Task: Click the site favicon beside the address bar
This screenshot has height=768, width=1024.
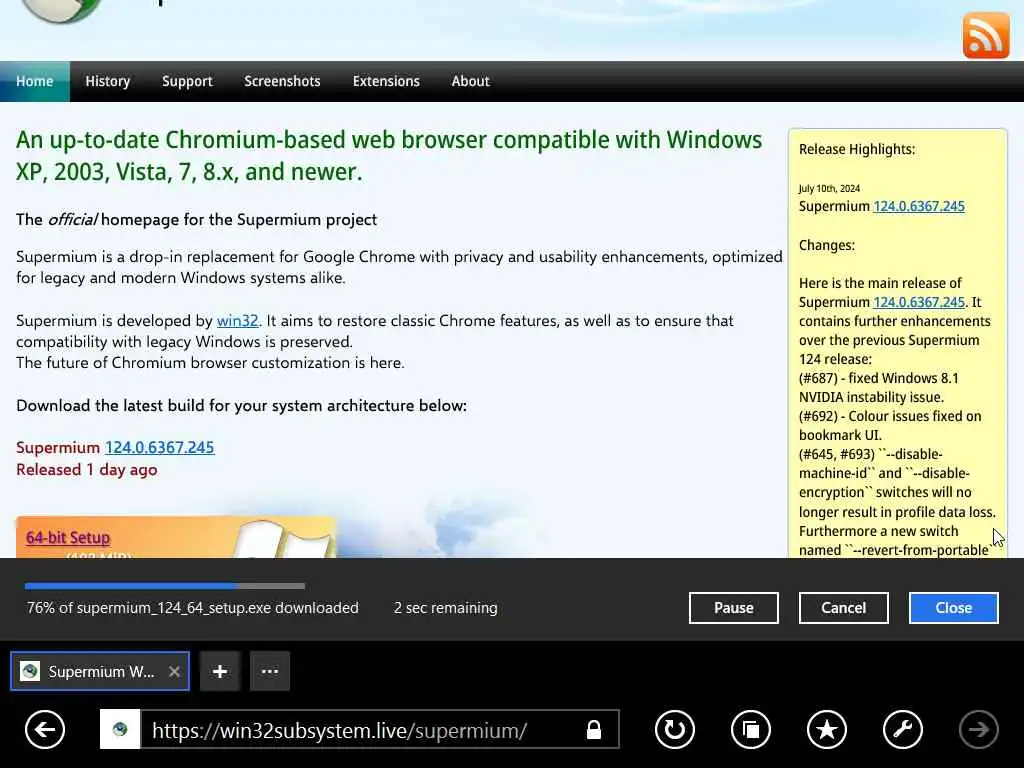Action: 120,729
